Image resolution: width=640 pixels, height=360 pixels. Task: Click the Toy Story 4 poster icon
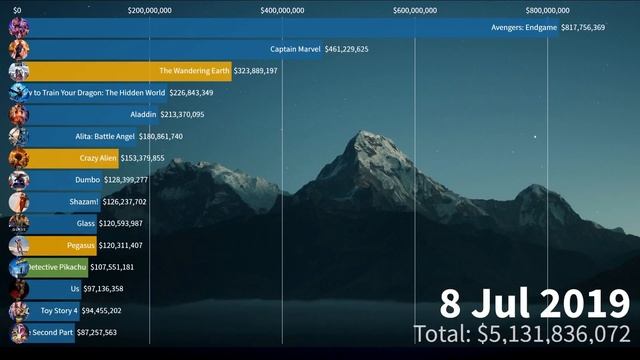(19, 311)
